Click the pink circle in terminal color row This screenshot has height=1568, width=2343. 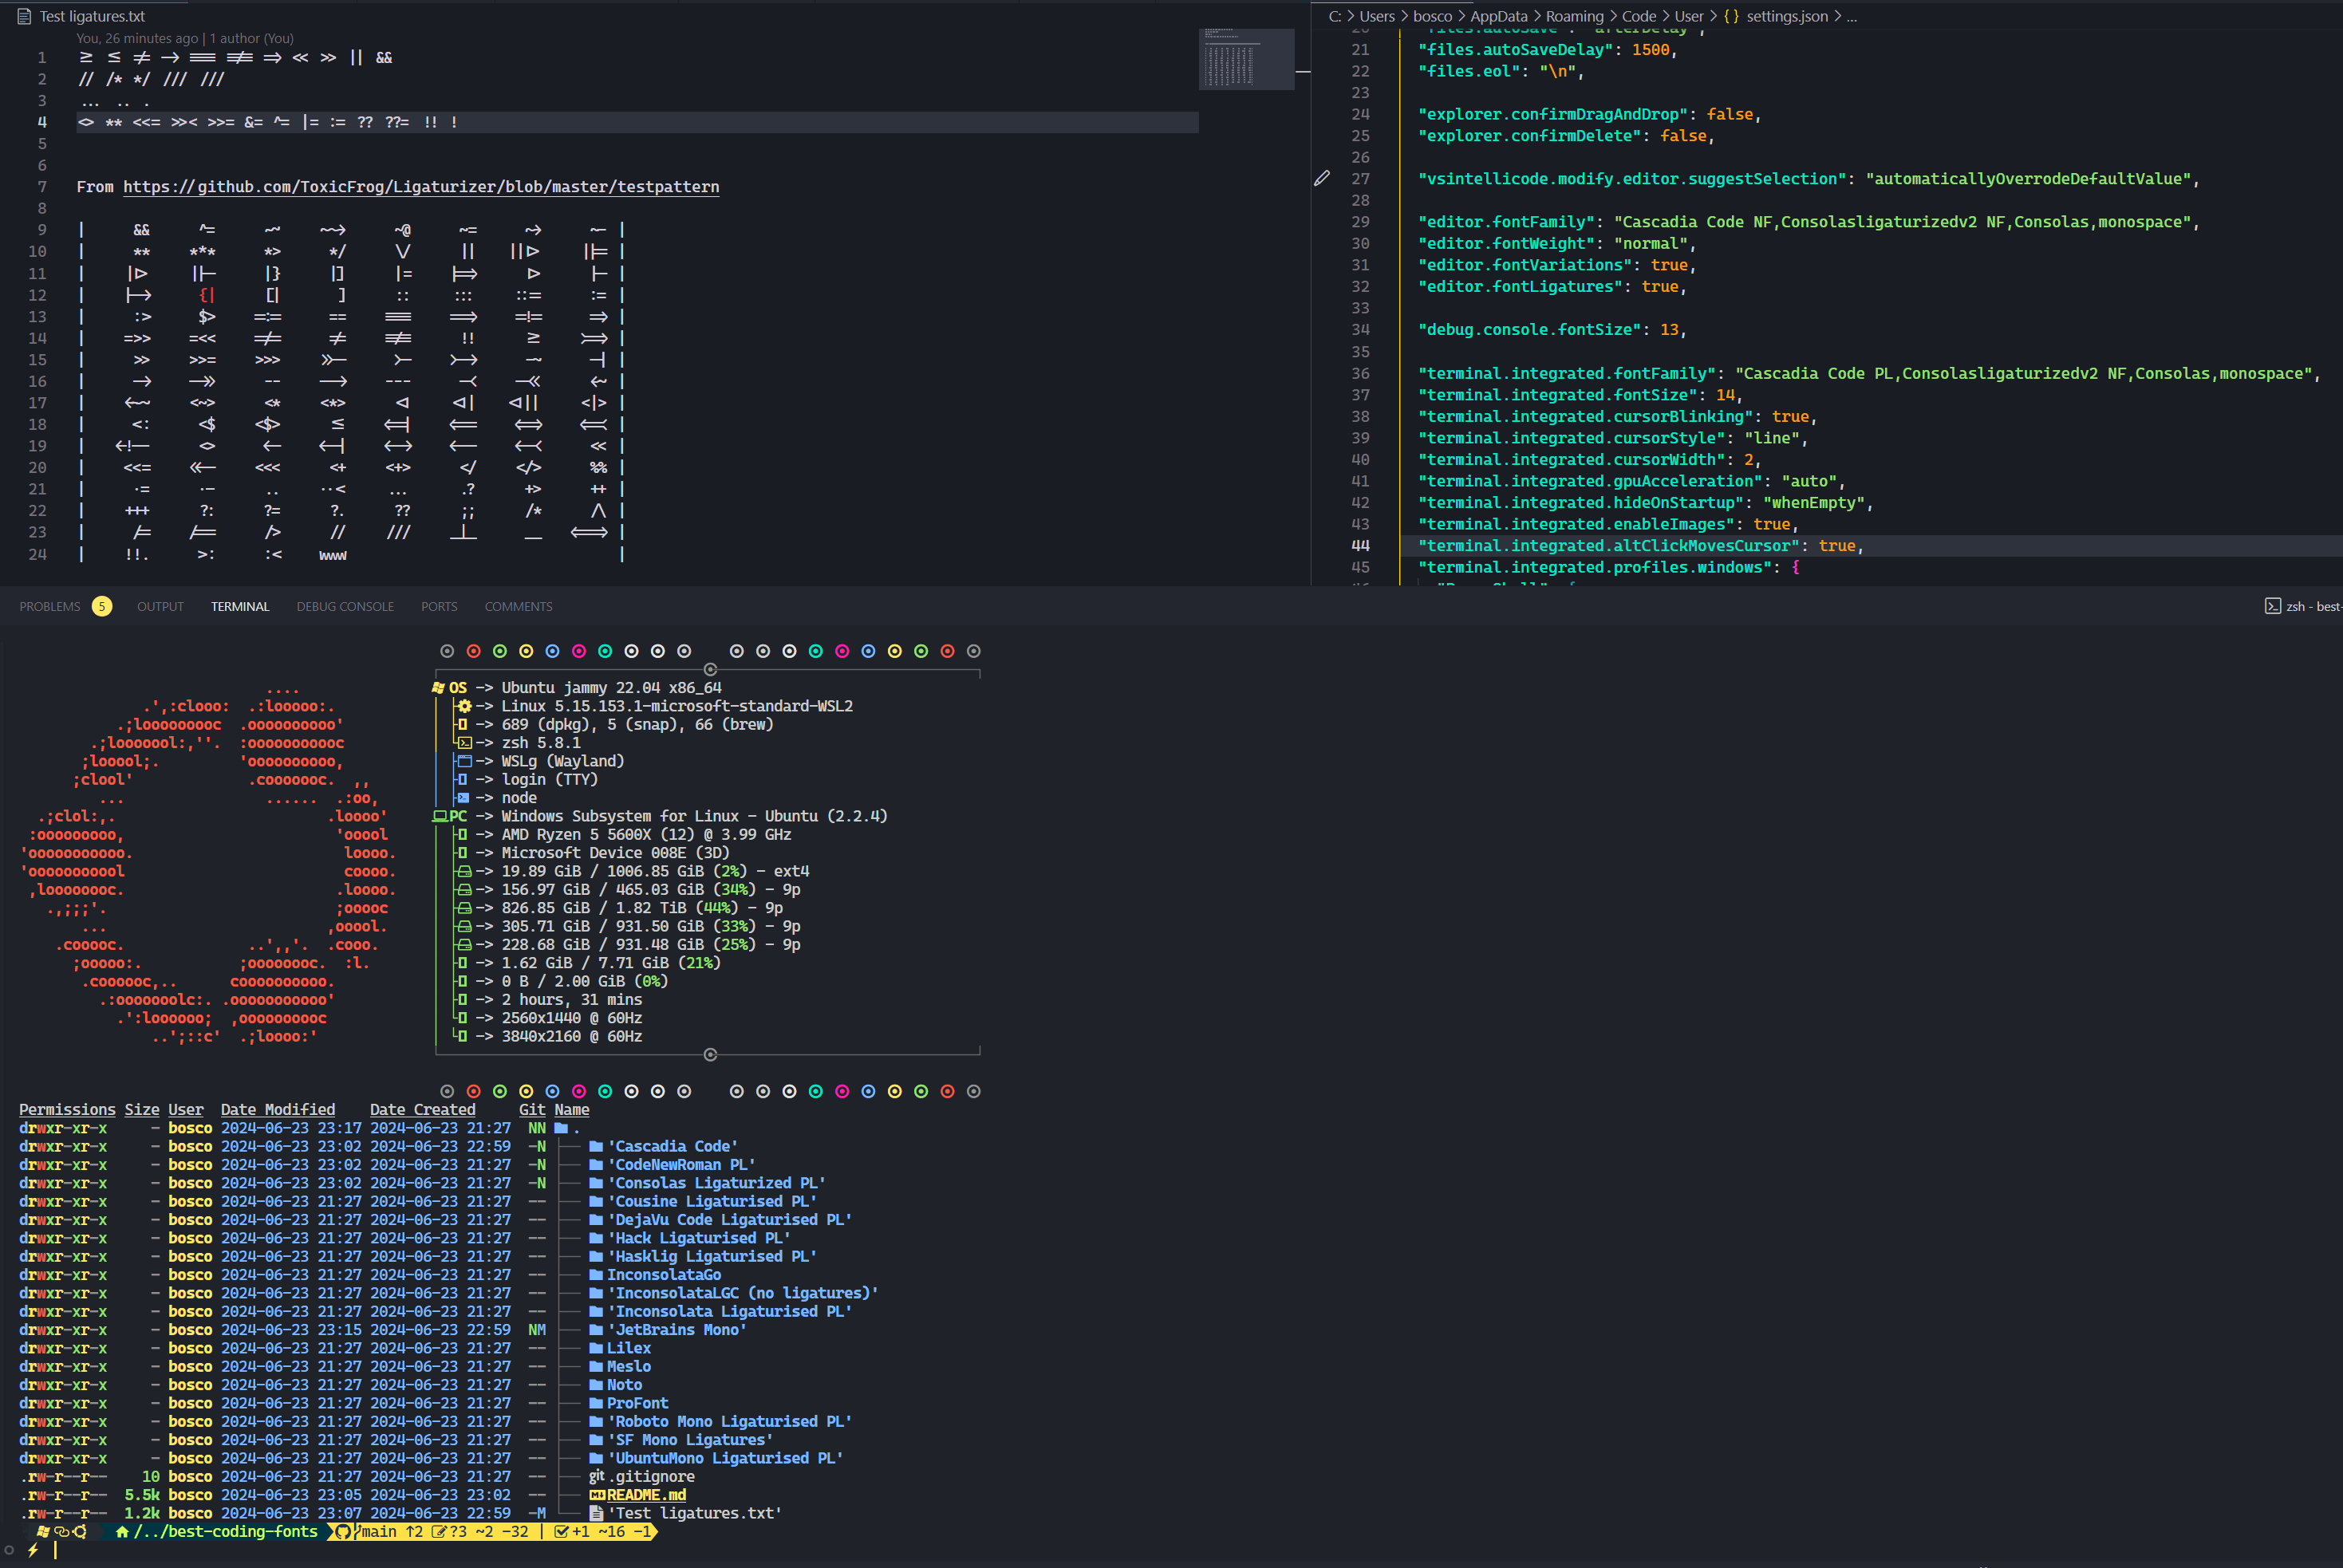579,651
